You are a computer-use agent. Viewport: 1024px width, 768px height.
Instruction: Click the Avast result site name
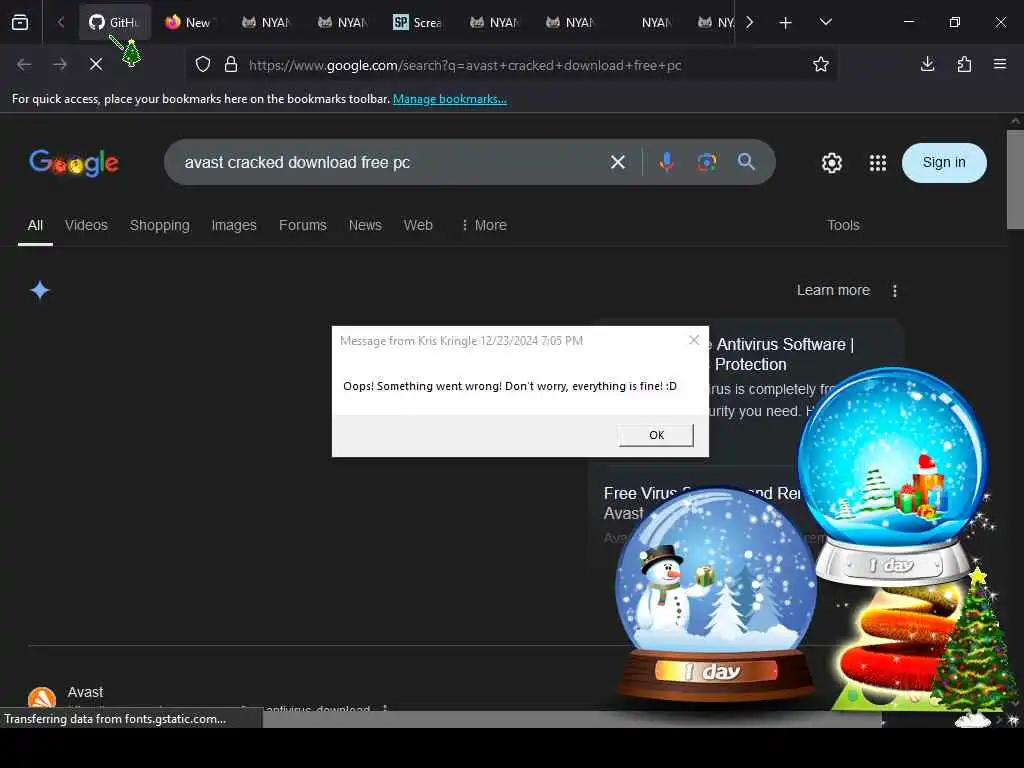pyautogui.click(x=85, y=692)
